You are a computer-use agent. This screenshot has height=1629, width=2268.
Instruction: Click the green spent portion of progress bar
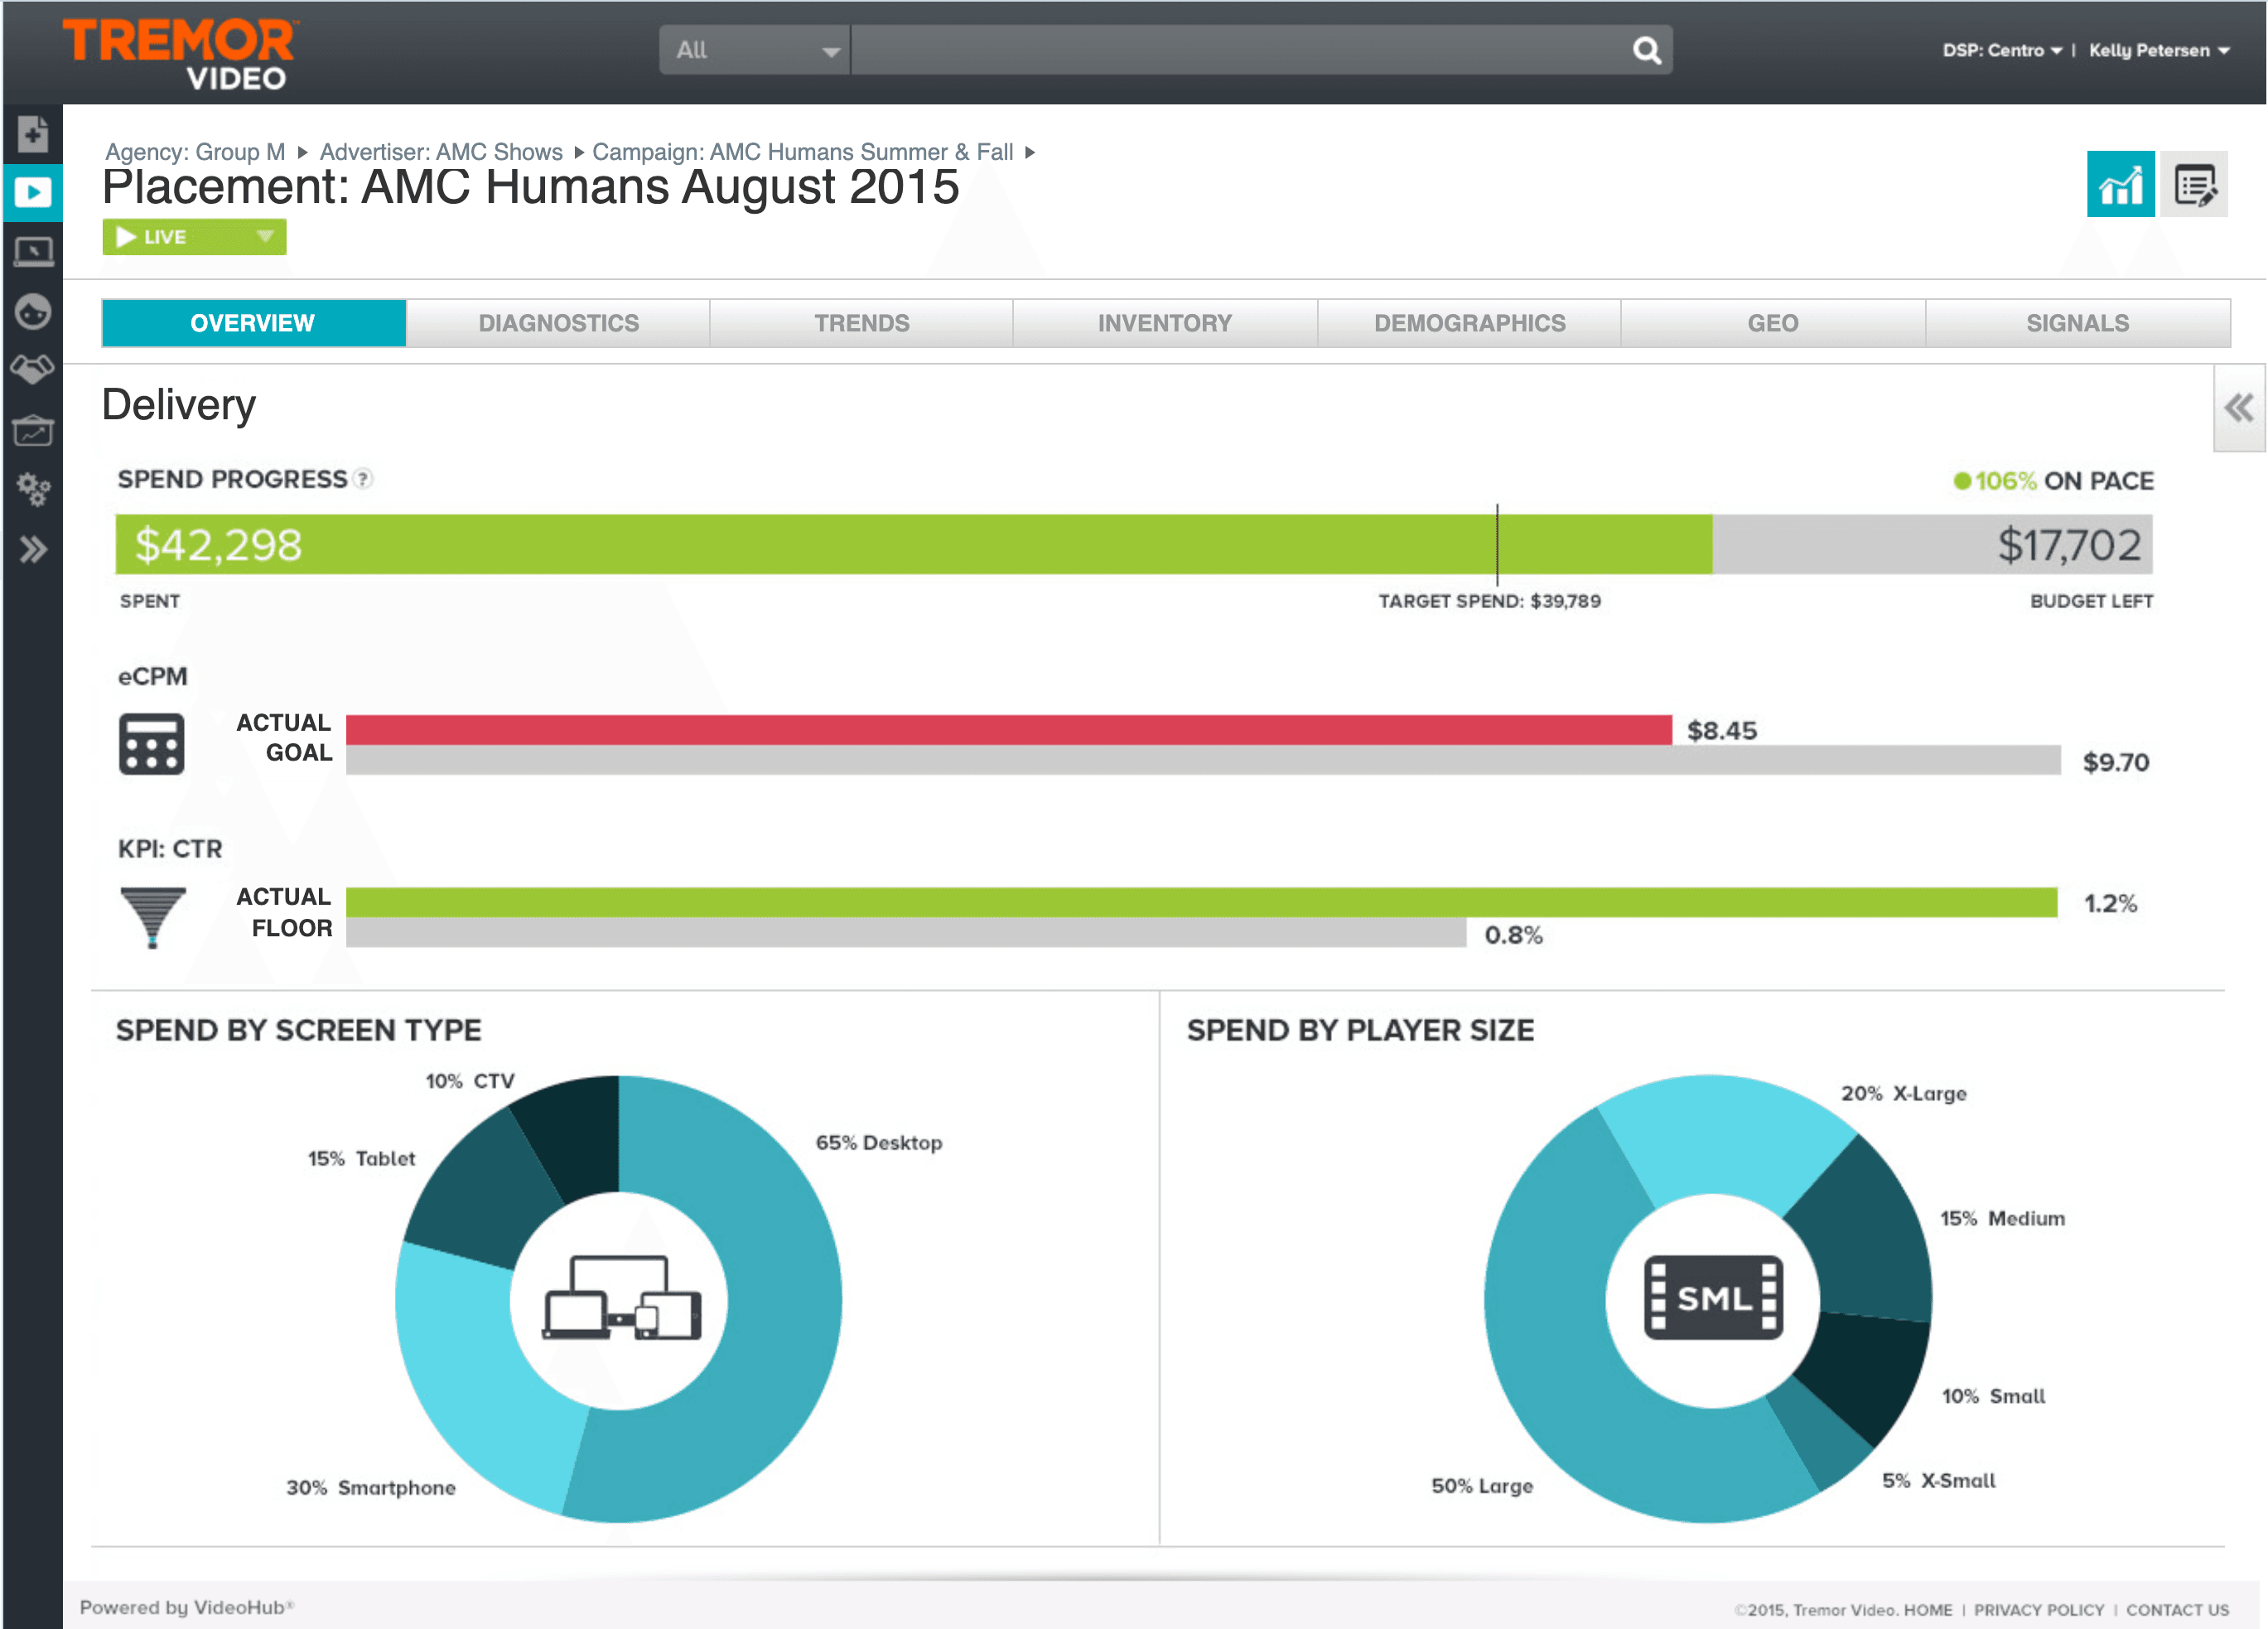point(914,544)
